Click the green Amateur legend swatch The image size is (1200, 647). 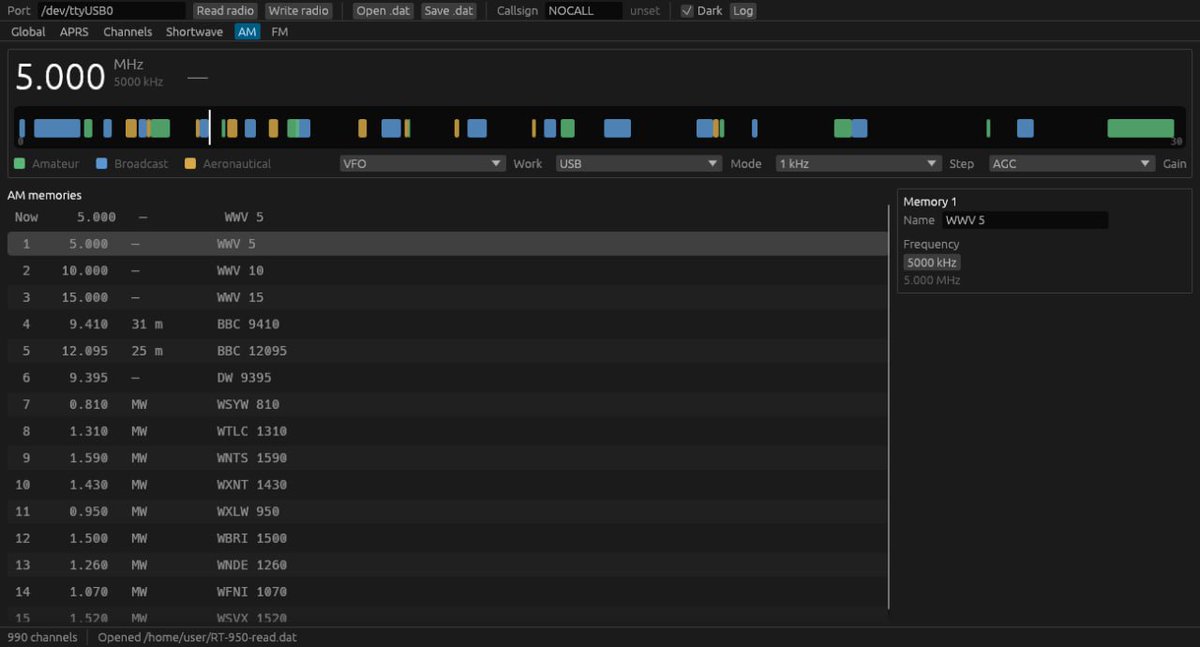click(20, 163)
